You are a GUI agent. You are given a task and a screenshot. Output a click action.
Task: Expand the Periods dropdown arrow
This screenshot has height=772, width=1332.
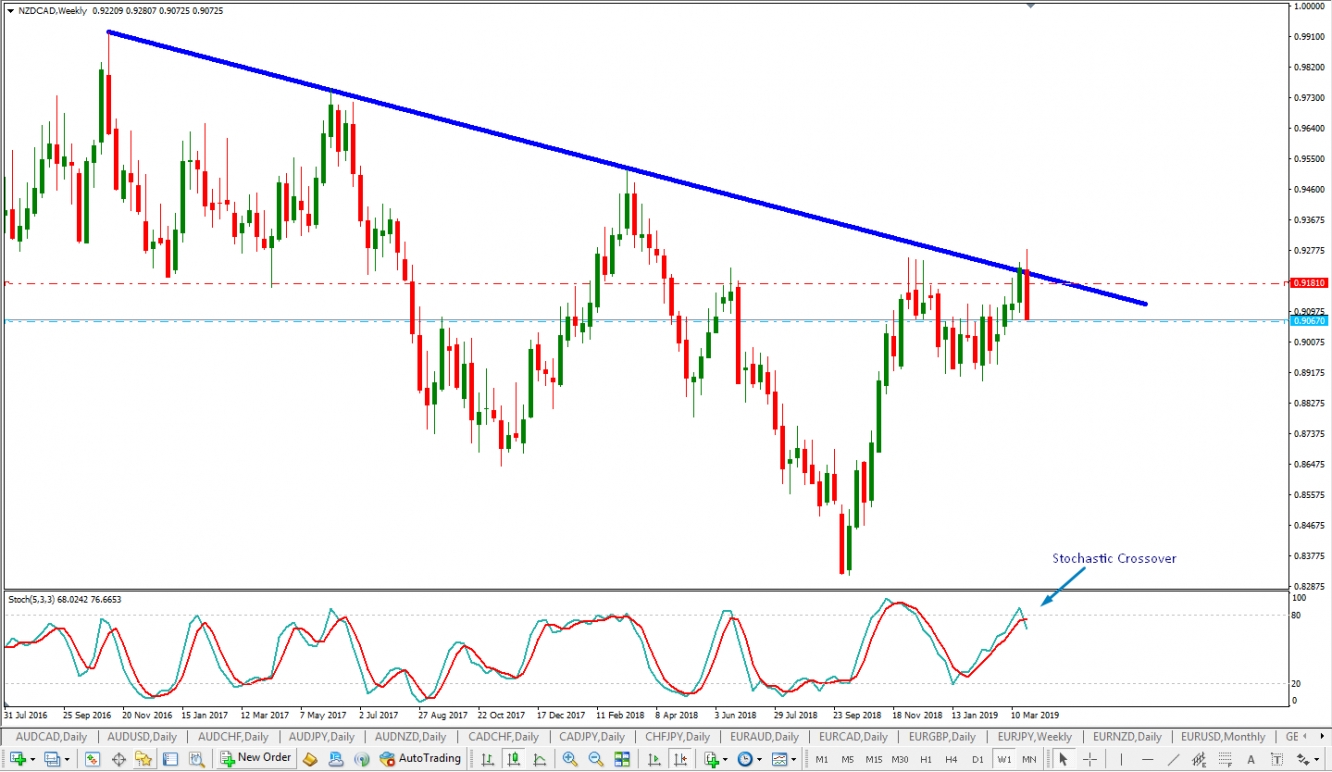(x=760, y=759)
